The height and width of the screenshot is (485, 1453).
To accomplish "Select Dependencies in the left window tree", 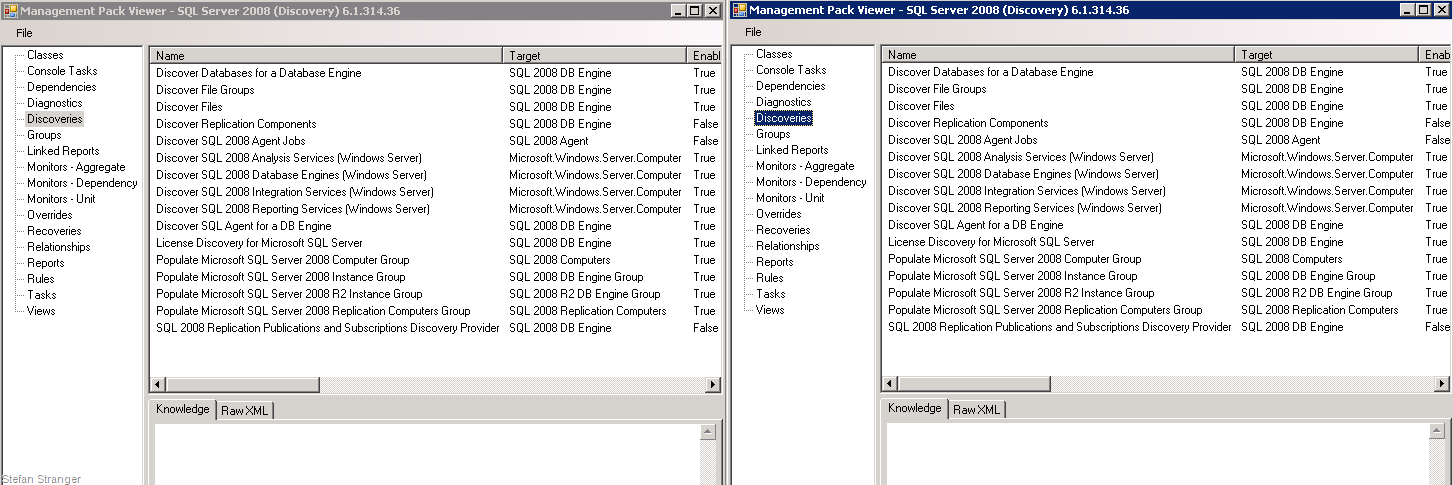I will pos(61,87).
